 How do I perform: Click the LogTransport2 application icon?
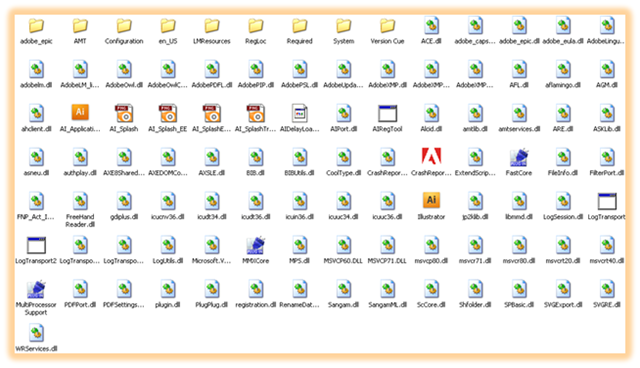pyautogui.click(x=36, y=245)
